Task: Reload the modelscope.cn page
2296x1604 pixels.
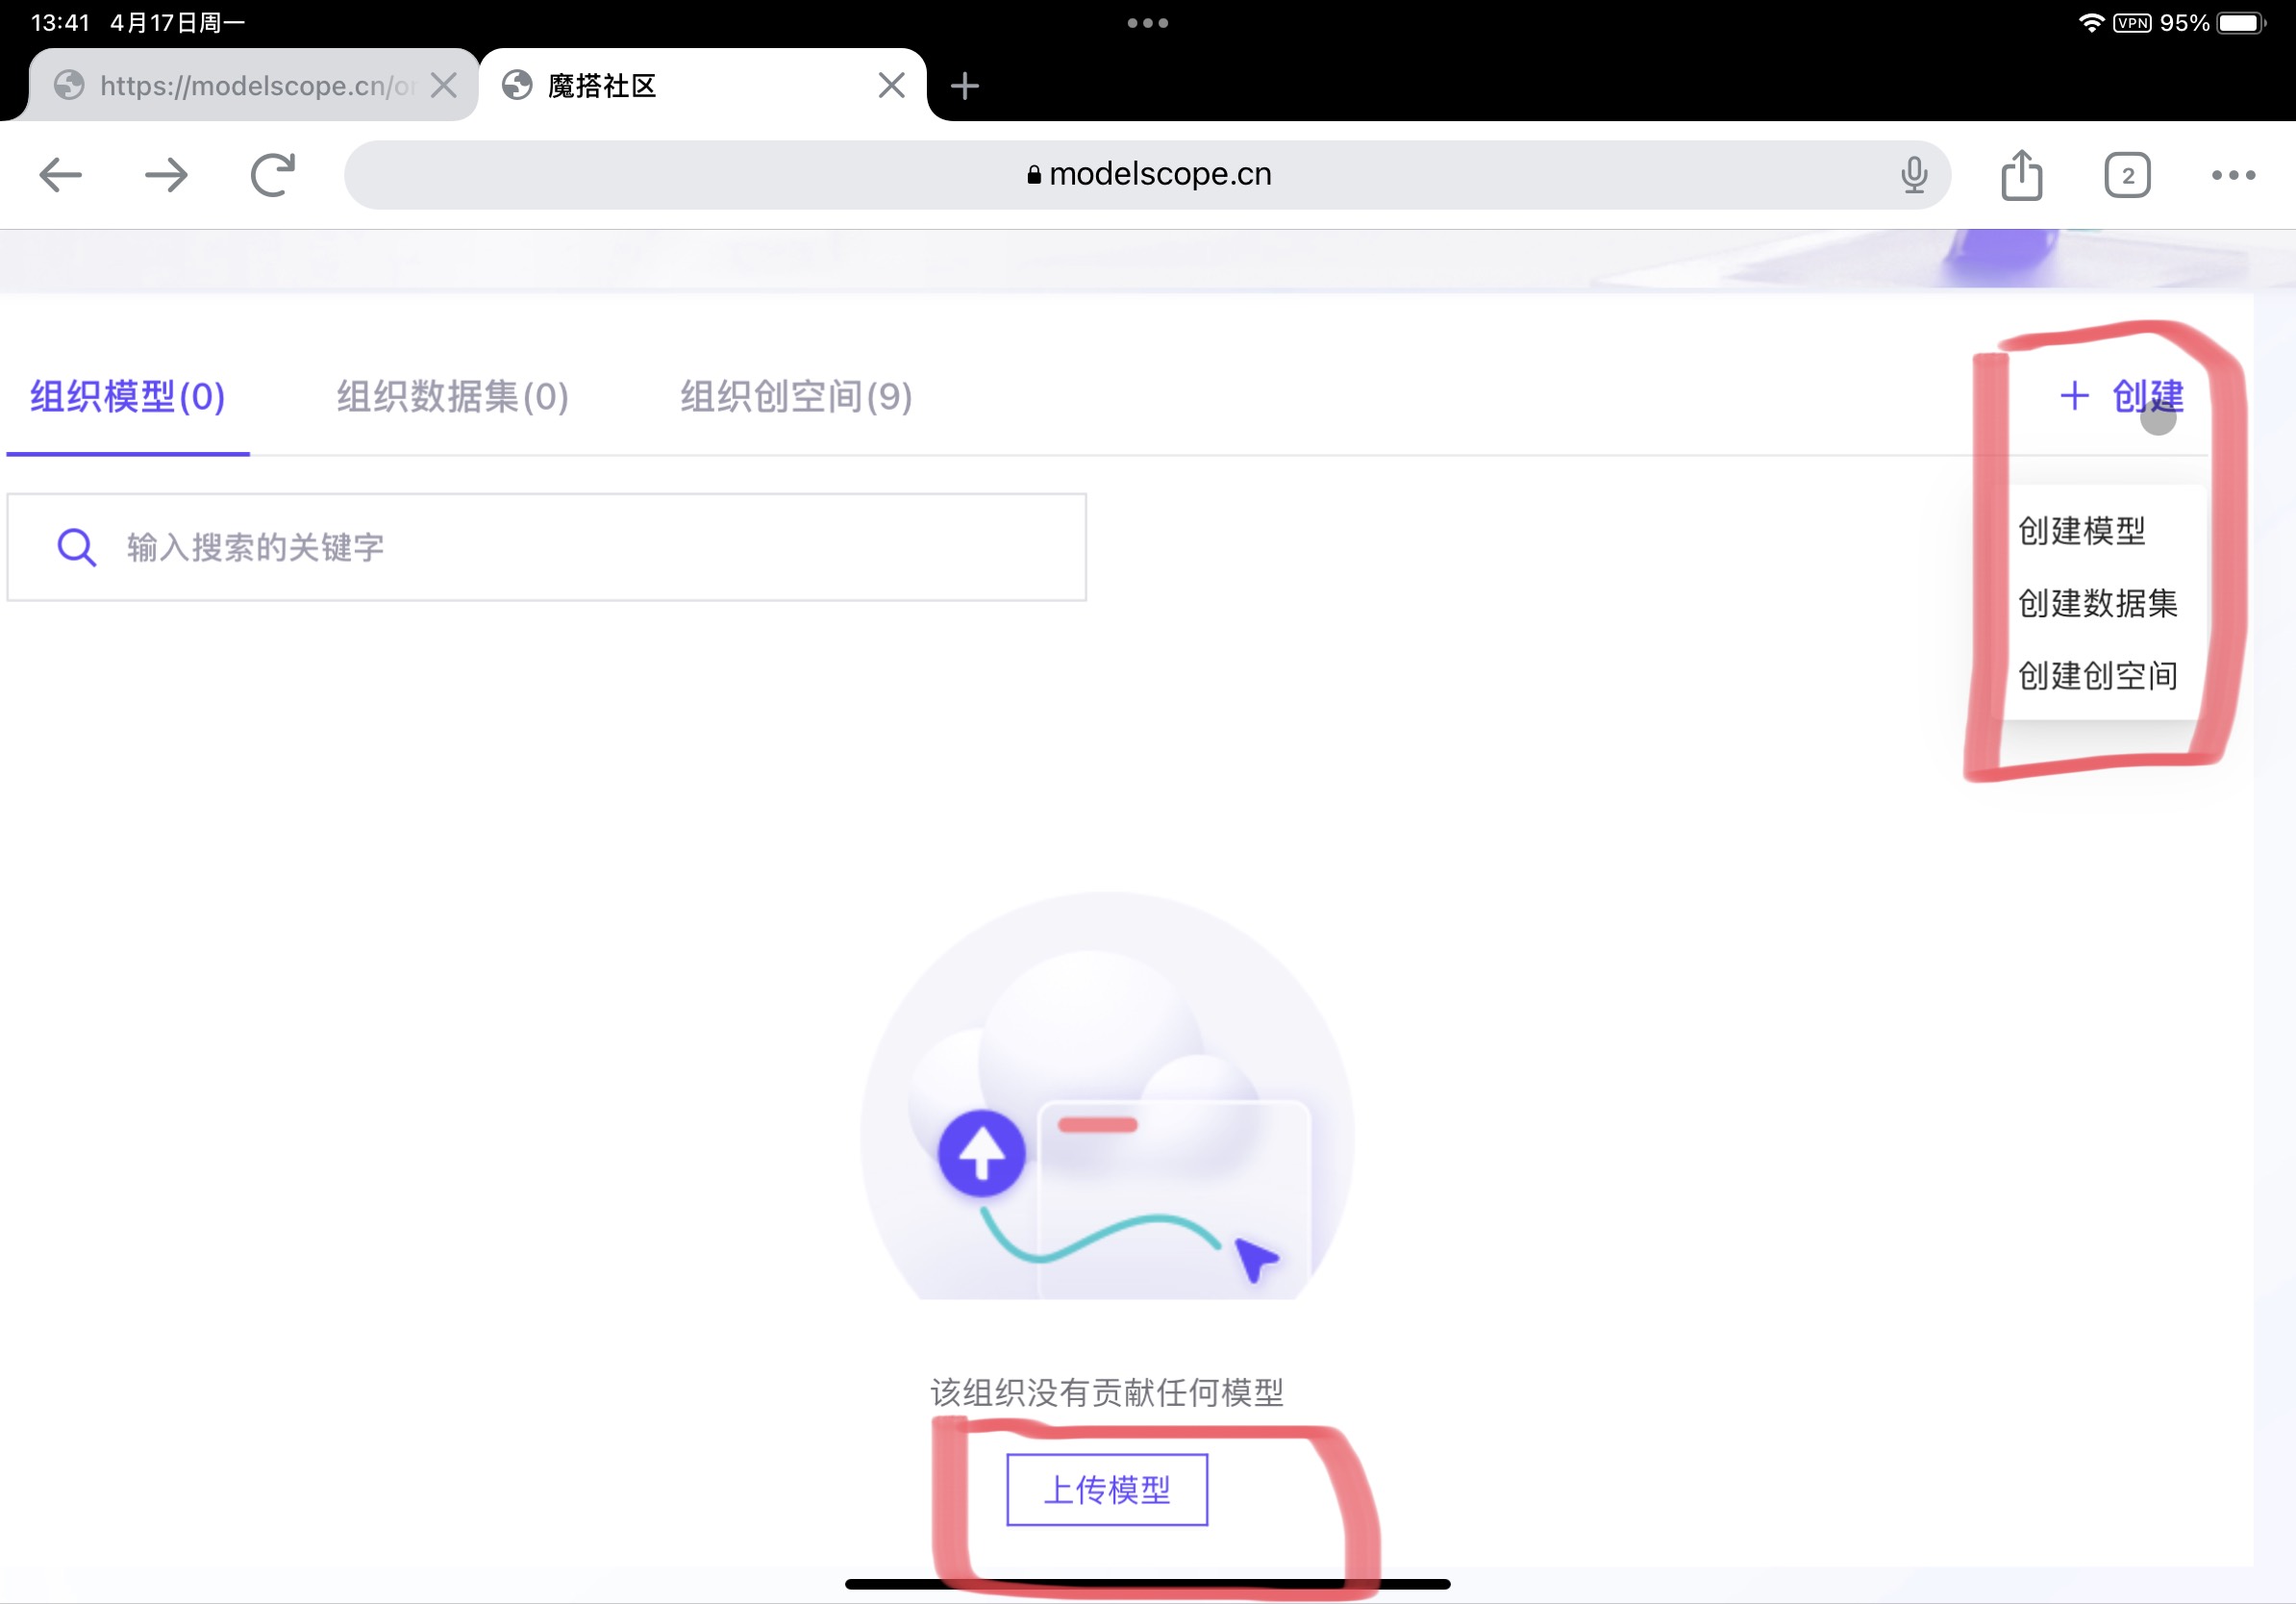Action: [273, 174]
